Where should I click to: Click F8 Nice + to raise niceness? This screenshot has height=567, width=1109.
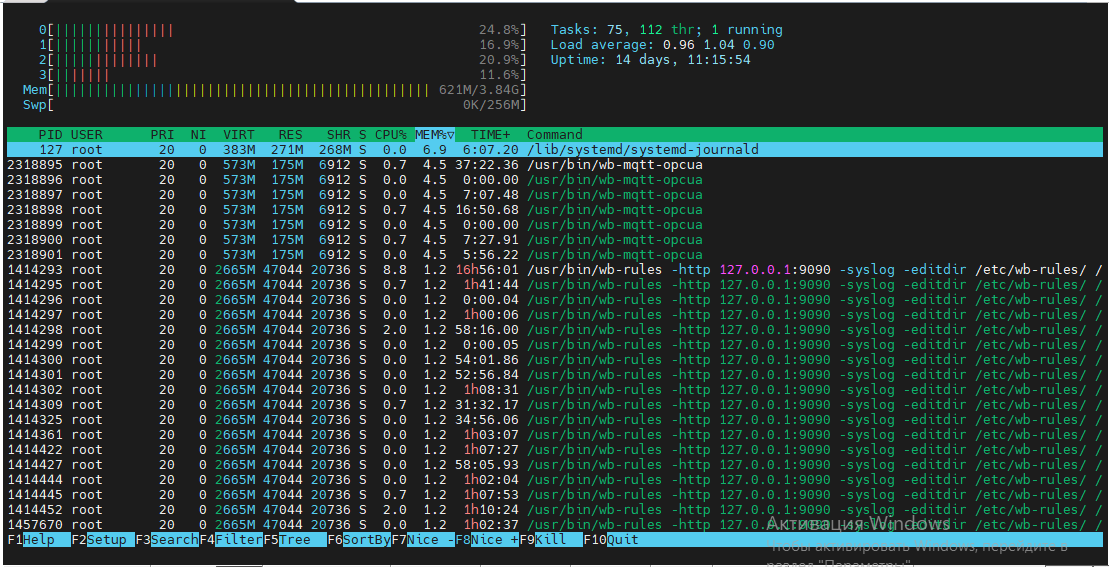487,539
